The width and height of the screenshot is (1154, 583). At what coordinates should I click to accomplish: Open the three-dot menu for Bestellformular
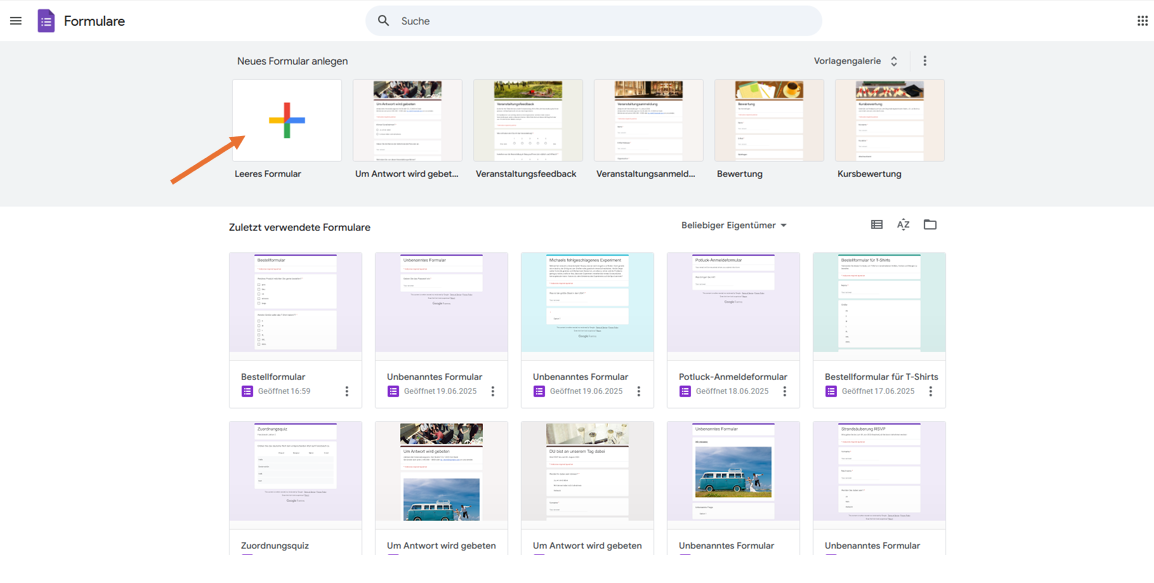347,392
